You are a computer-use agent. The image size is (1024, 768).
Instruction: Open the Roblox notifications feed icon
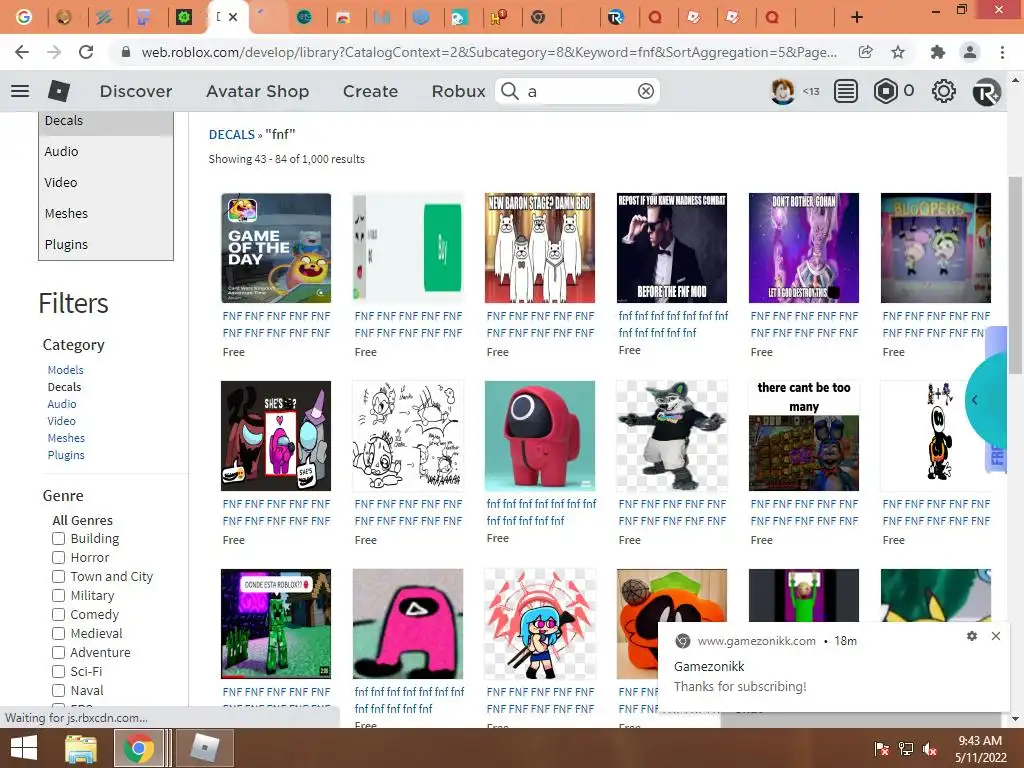click(x=846, y=91)
